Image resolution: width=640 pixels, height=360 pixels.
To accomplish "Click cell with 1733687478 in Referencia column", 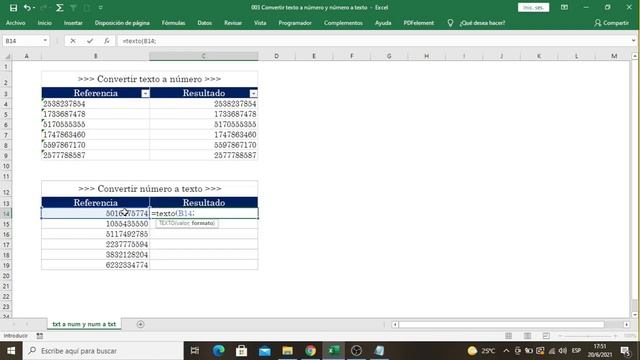I will pyautogui.click(x=96, y=114).
